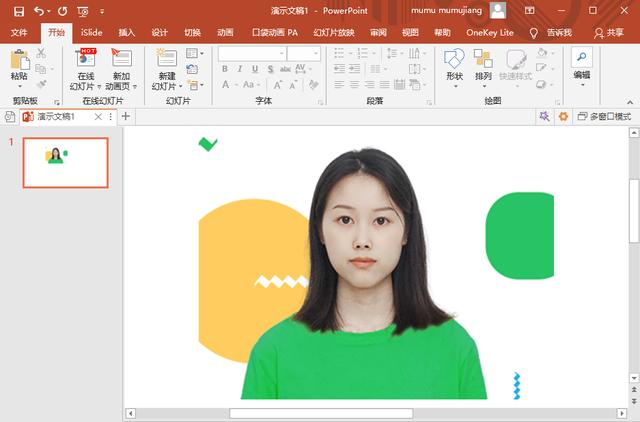The image size is (640, 422).
Task: Open the Customize Quick Access Toolbar arrow
Action: click(102, 11)
